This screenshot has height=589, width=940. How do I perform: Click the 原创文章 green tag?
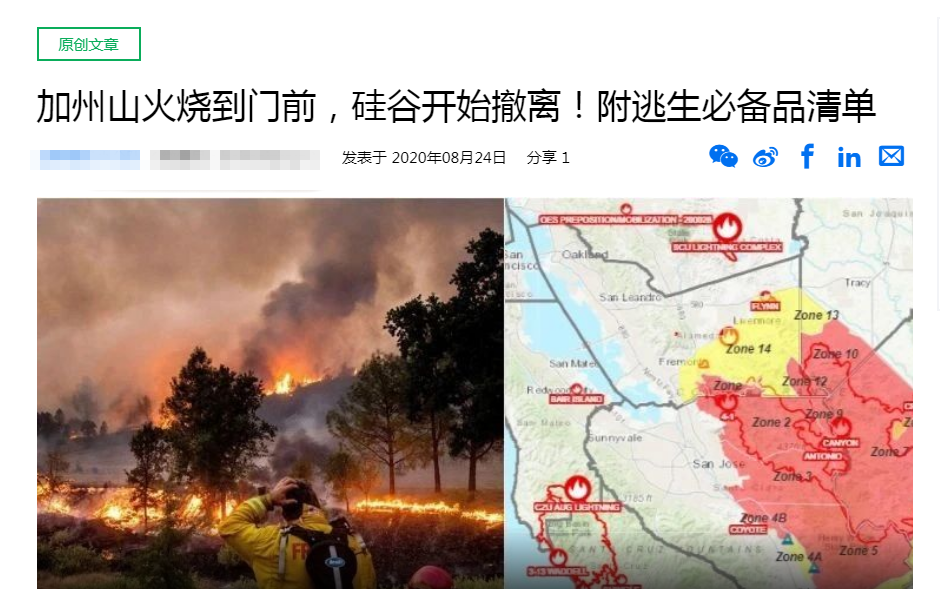tap(89, 44)
